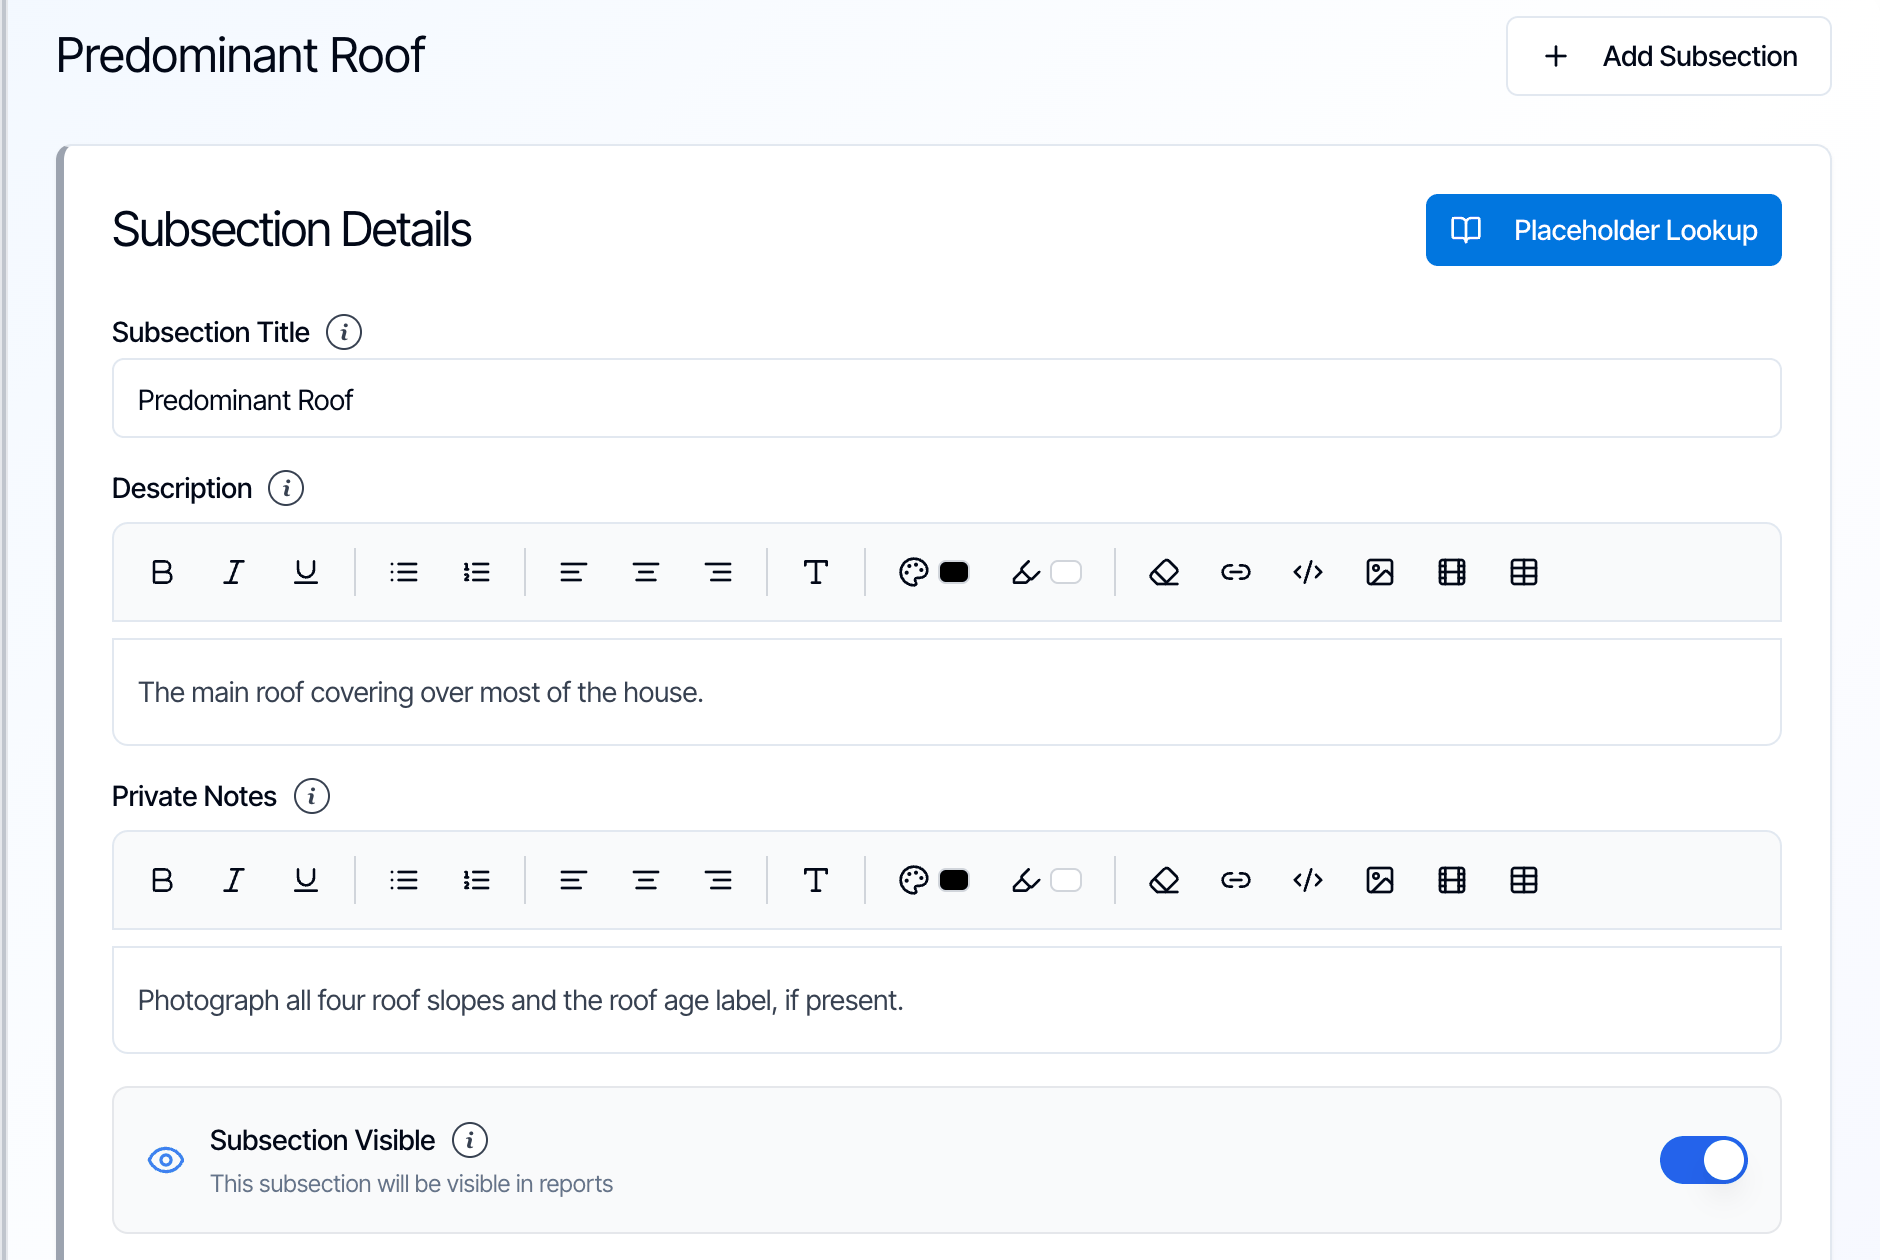Click the Add Subsection button
Screen dimensions: 1880x1260
click(x=1669, y=56)
